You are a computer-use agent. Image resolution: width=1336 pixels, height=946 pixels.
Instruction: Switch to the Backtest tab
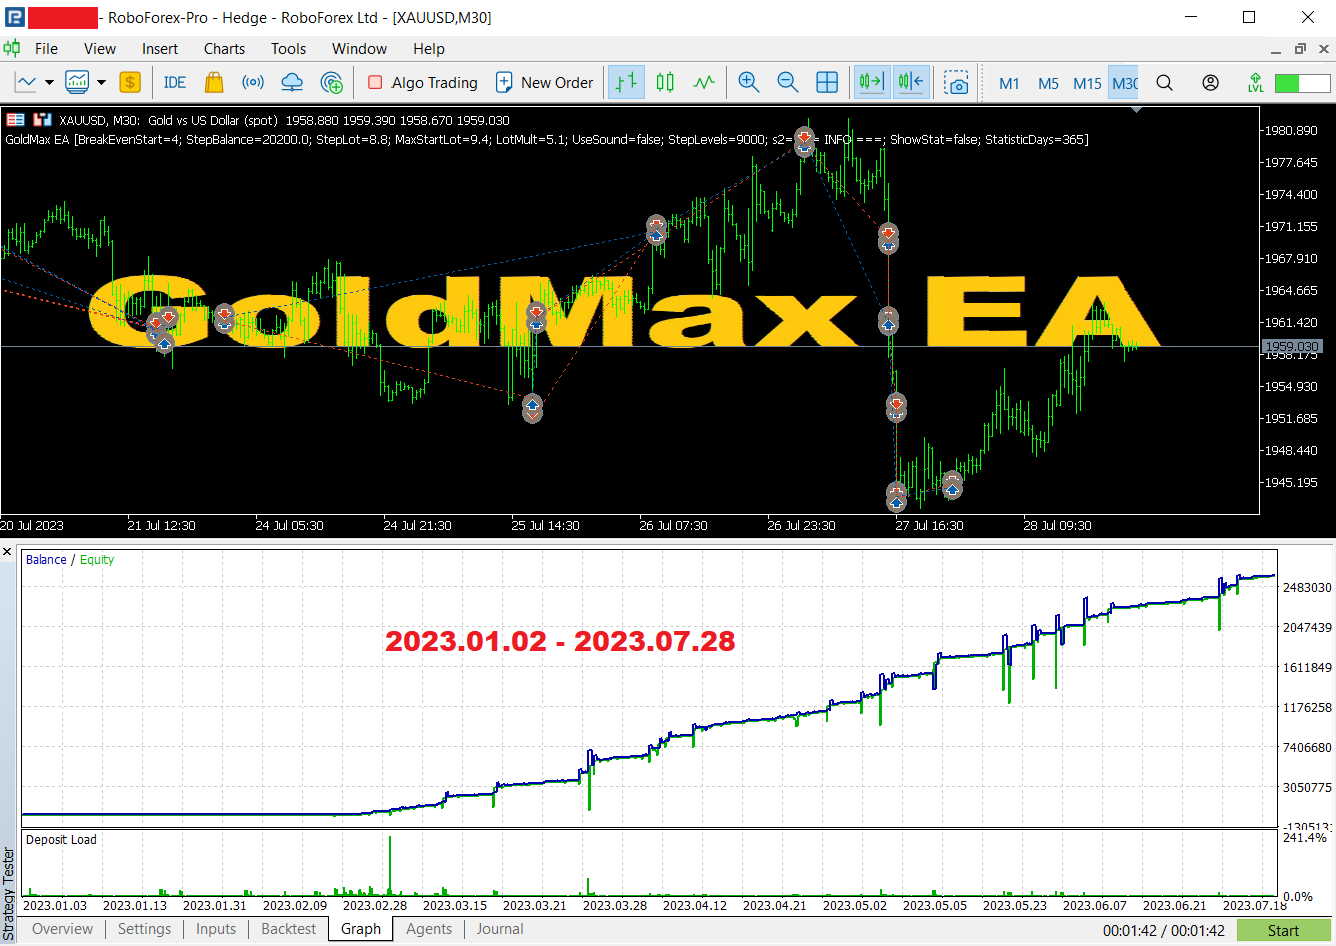[289, 929]
